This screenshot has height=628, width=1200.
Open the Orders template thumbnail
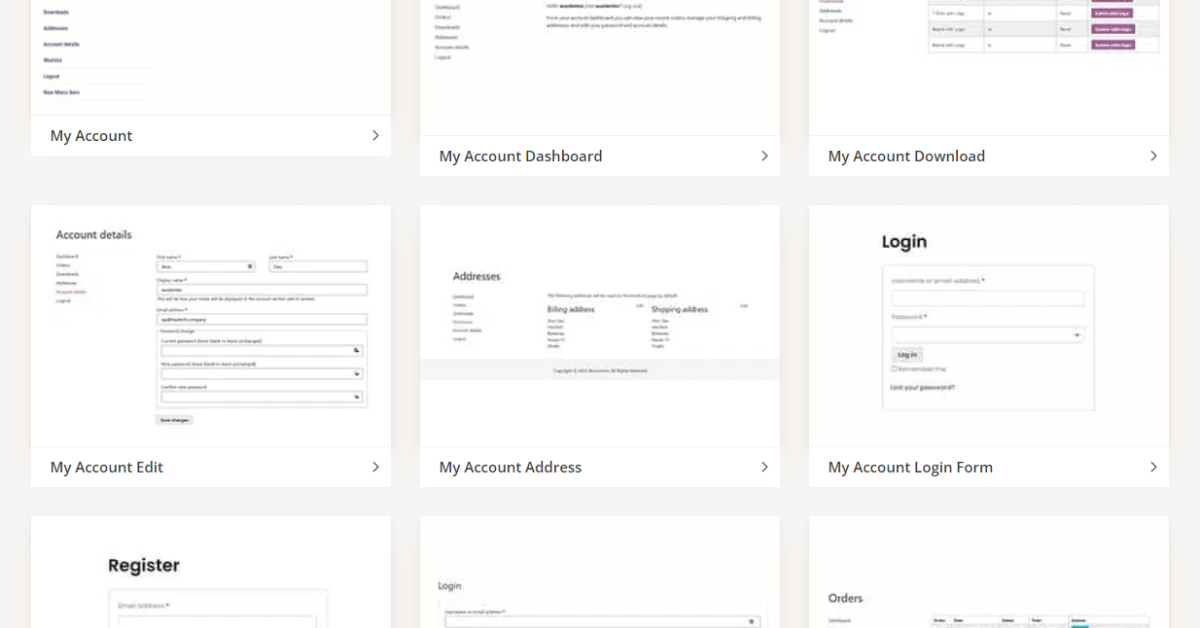[x=988, y=572]
